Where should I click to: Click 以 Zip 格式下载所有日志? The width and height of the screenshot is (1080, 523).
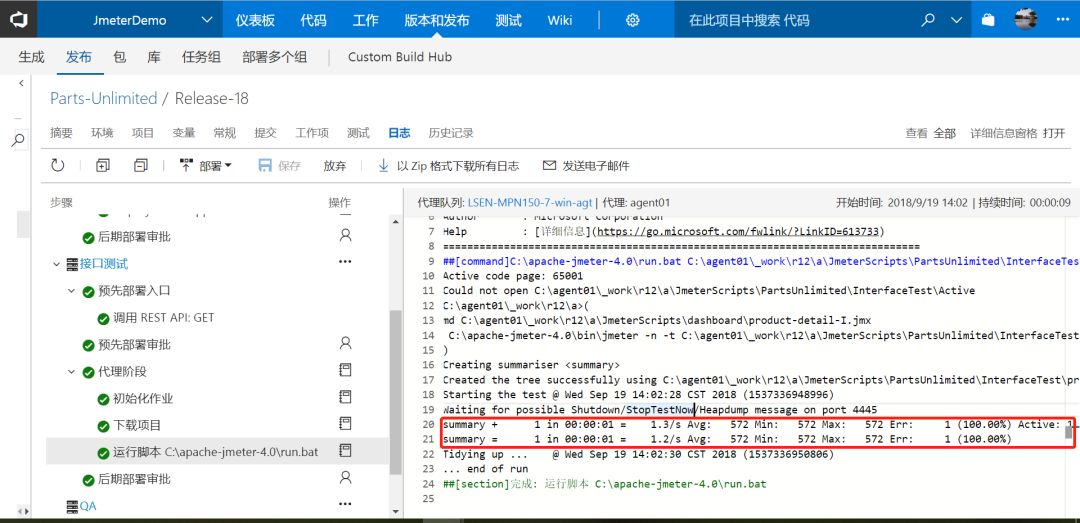[448, 166]
